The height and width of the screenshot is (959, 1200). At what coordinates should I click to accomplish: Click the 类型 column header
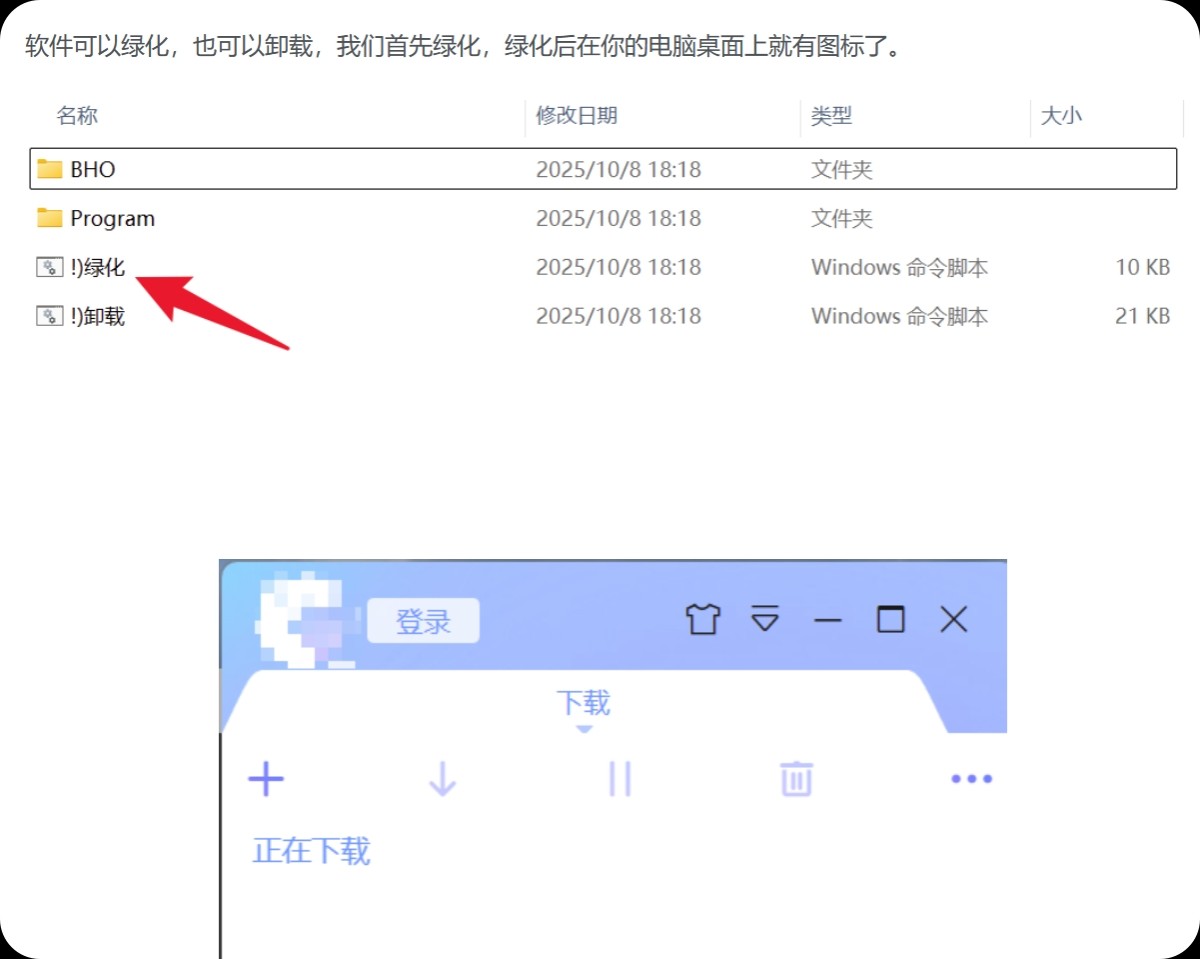tap(831, 116)
